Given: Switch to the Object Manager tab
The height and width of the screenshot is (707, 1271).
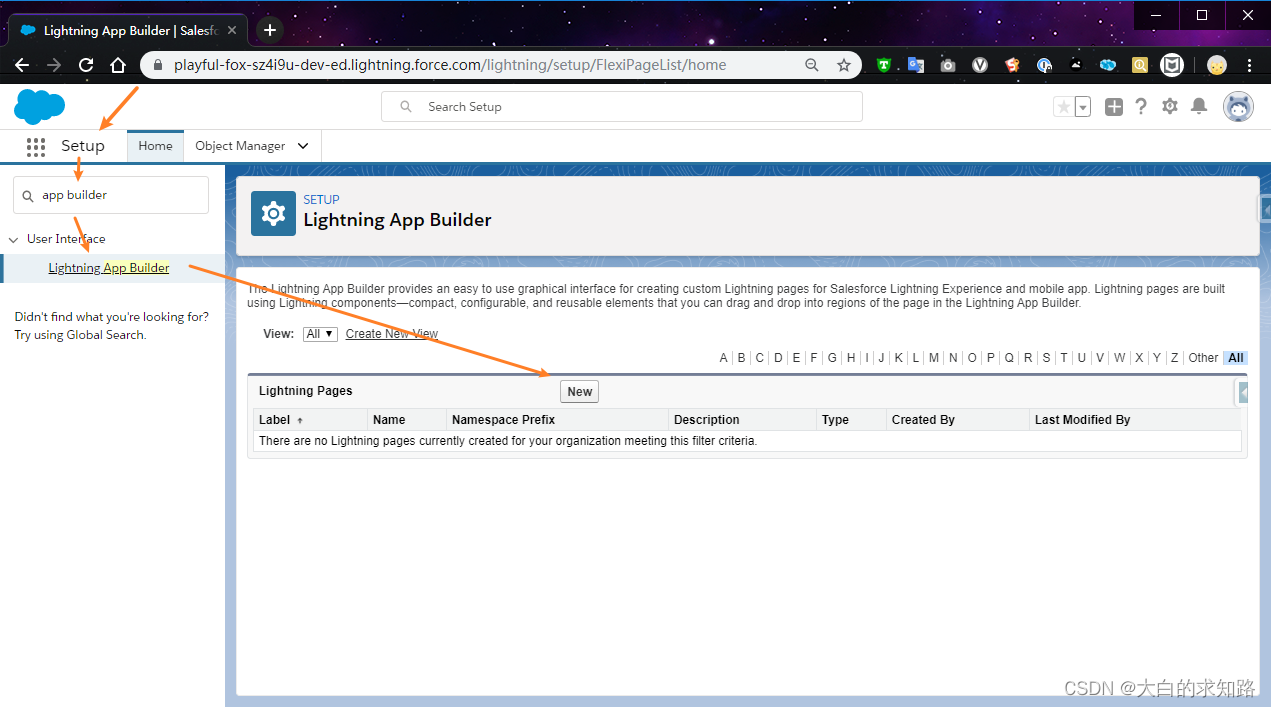Looking at the screenshot, I should tap(240, 146).
